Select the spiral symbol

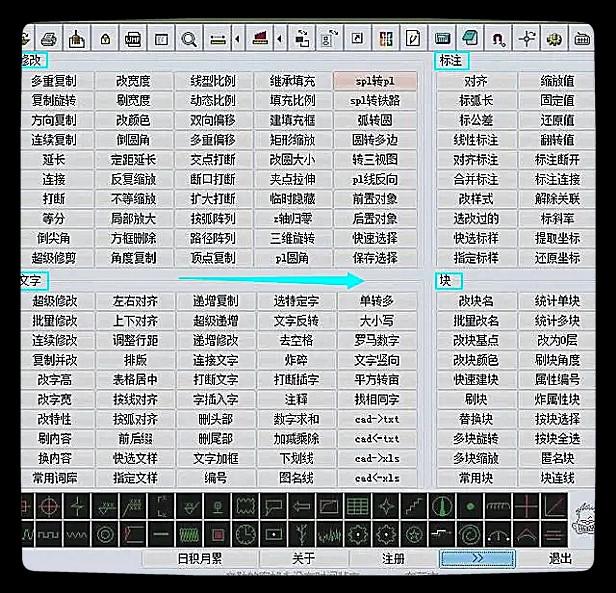(470, 534)
